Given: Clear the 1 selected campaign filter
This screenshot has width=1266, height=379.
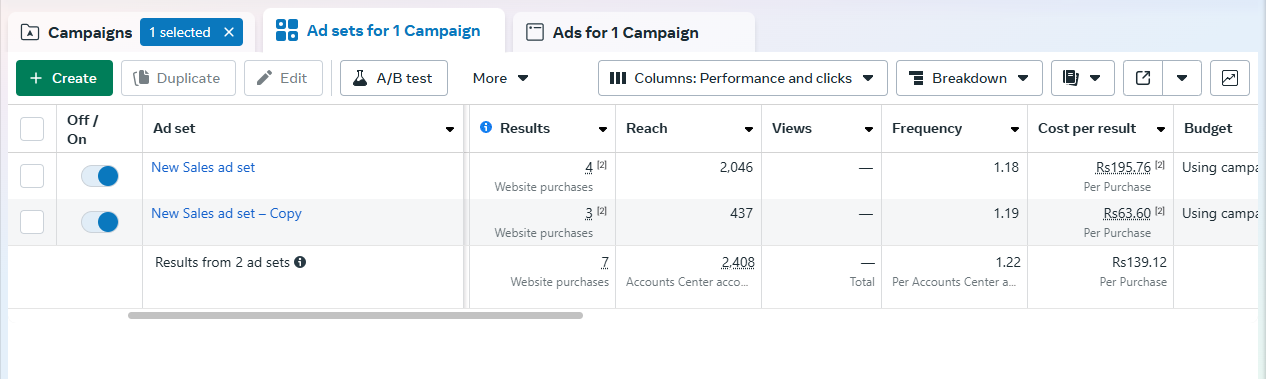Looking at the screenshot, I should (x=228, y=33).
